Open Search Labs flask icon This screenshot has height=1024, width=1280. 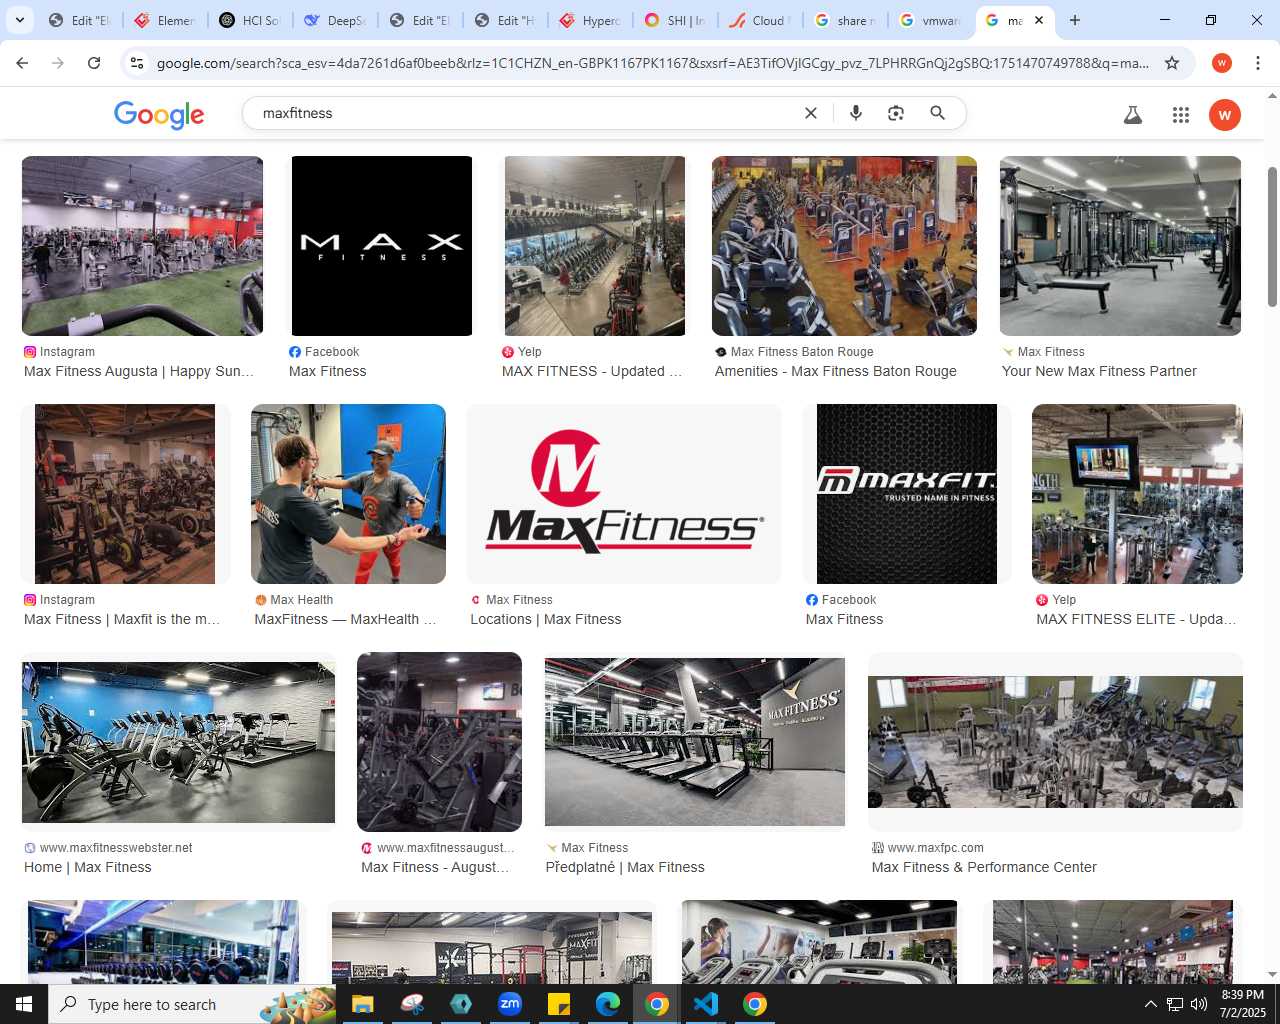[x=1133, y=115]
